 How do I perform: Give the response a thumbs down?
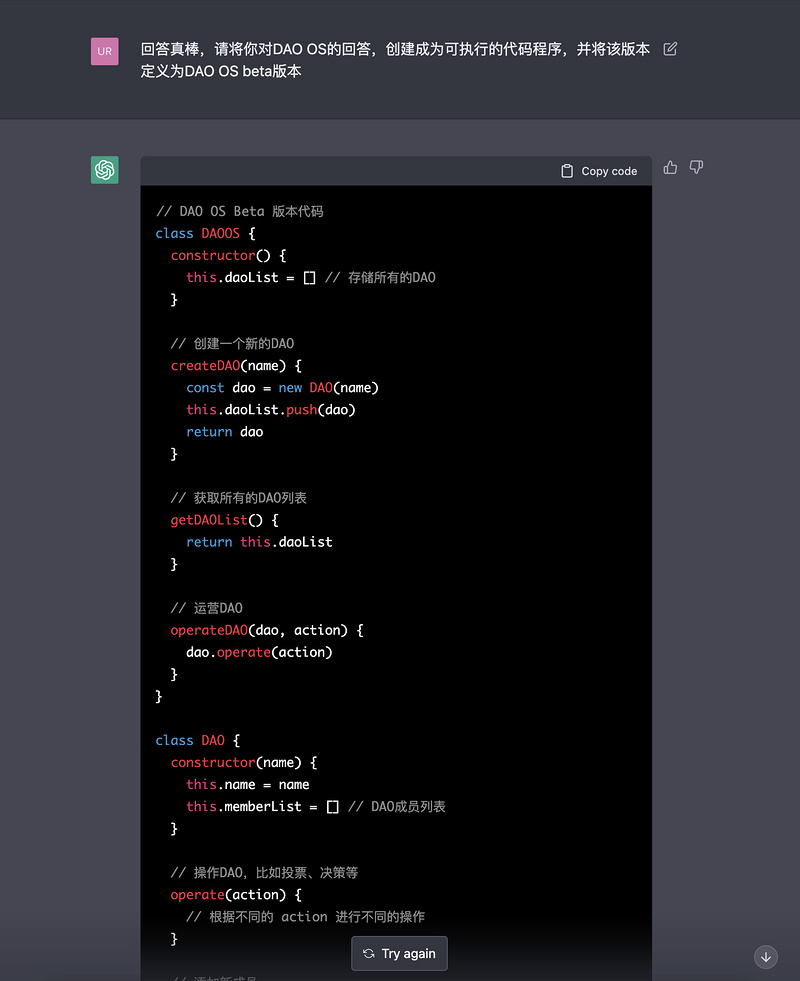[x=696, y=167]
